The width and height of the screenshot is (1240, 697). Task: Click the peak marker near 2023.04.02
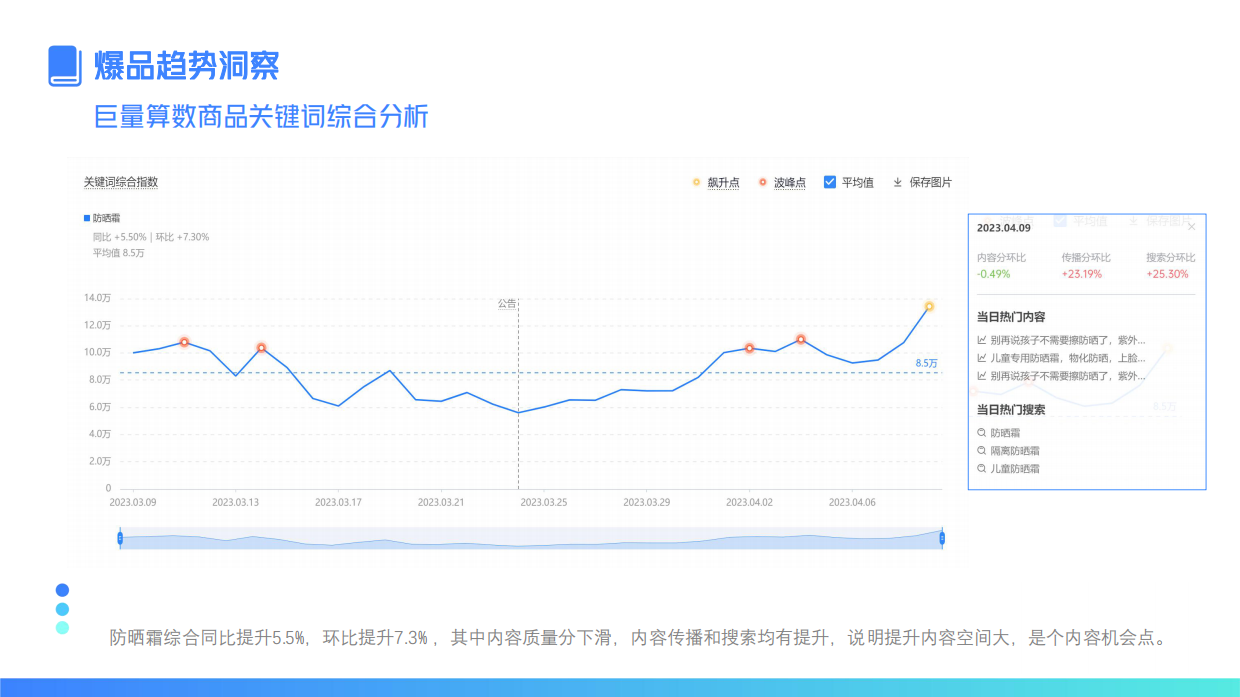[x=748, y=348]
